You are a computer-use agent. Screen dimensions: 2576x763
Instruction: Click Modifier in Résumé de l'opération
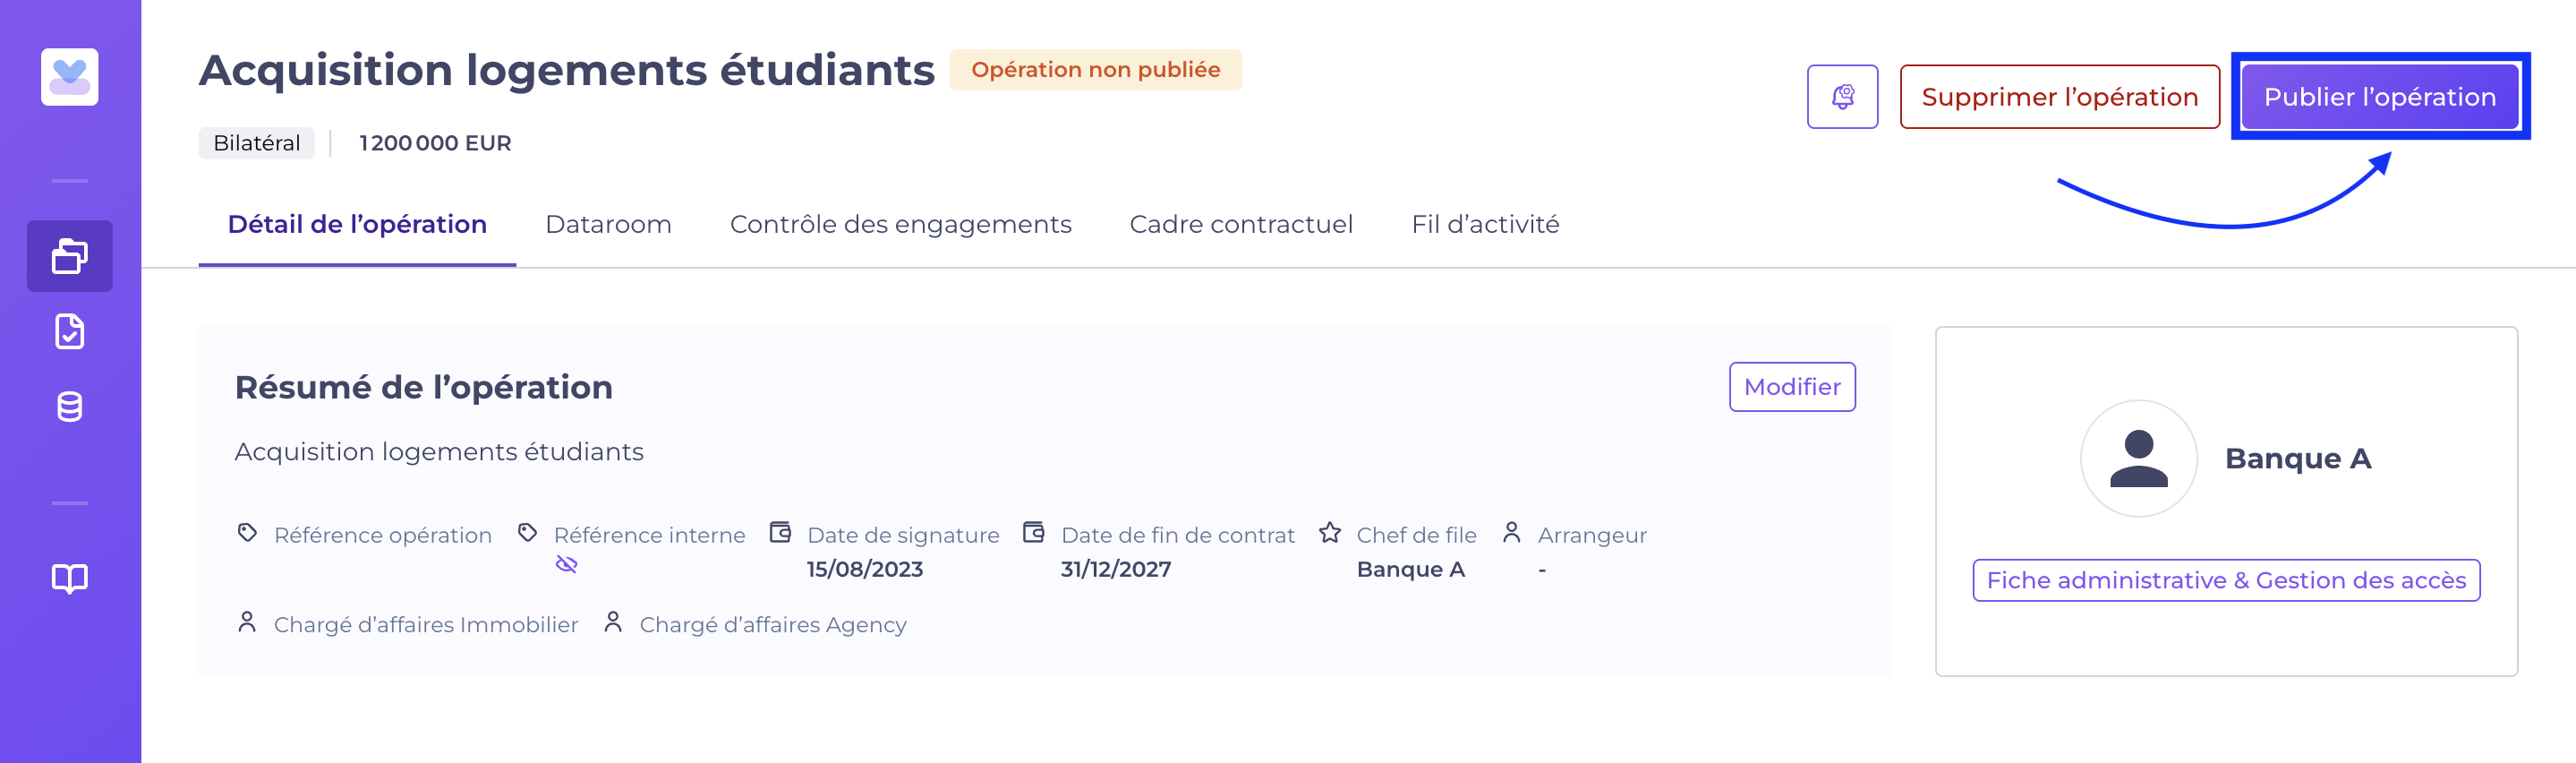coord(1792,387)
